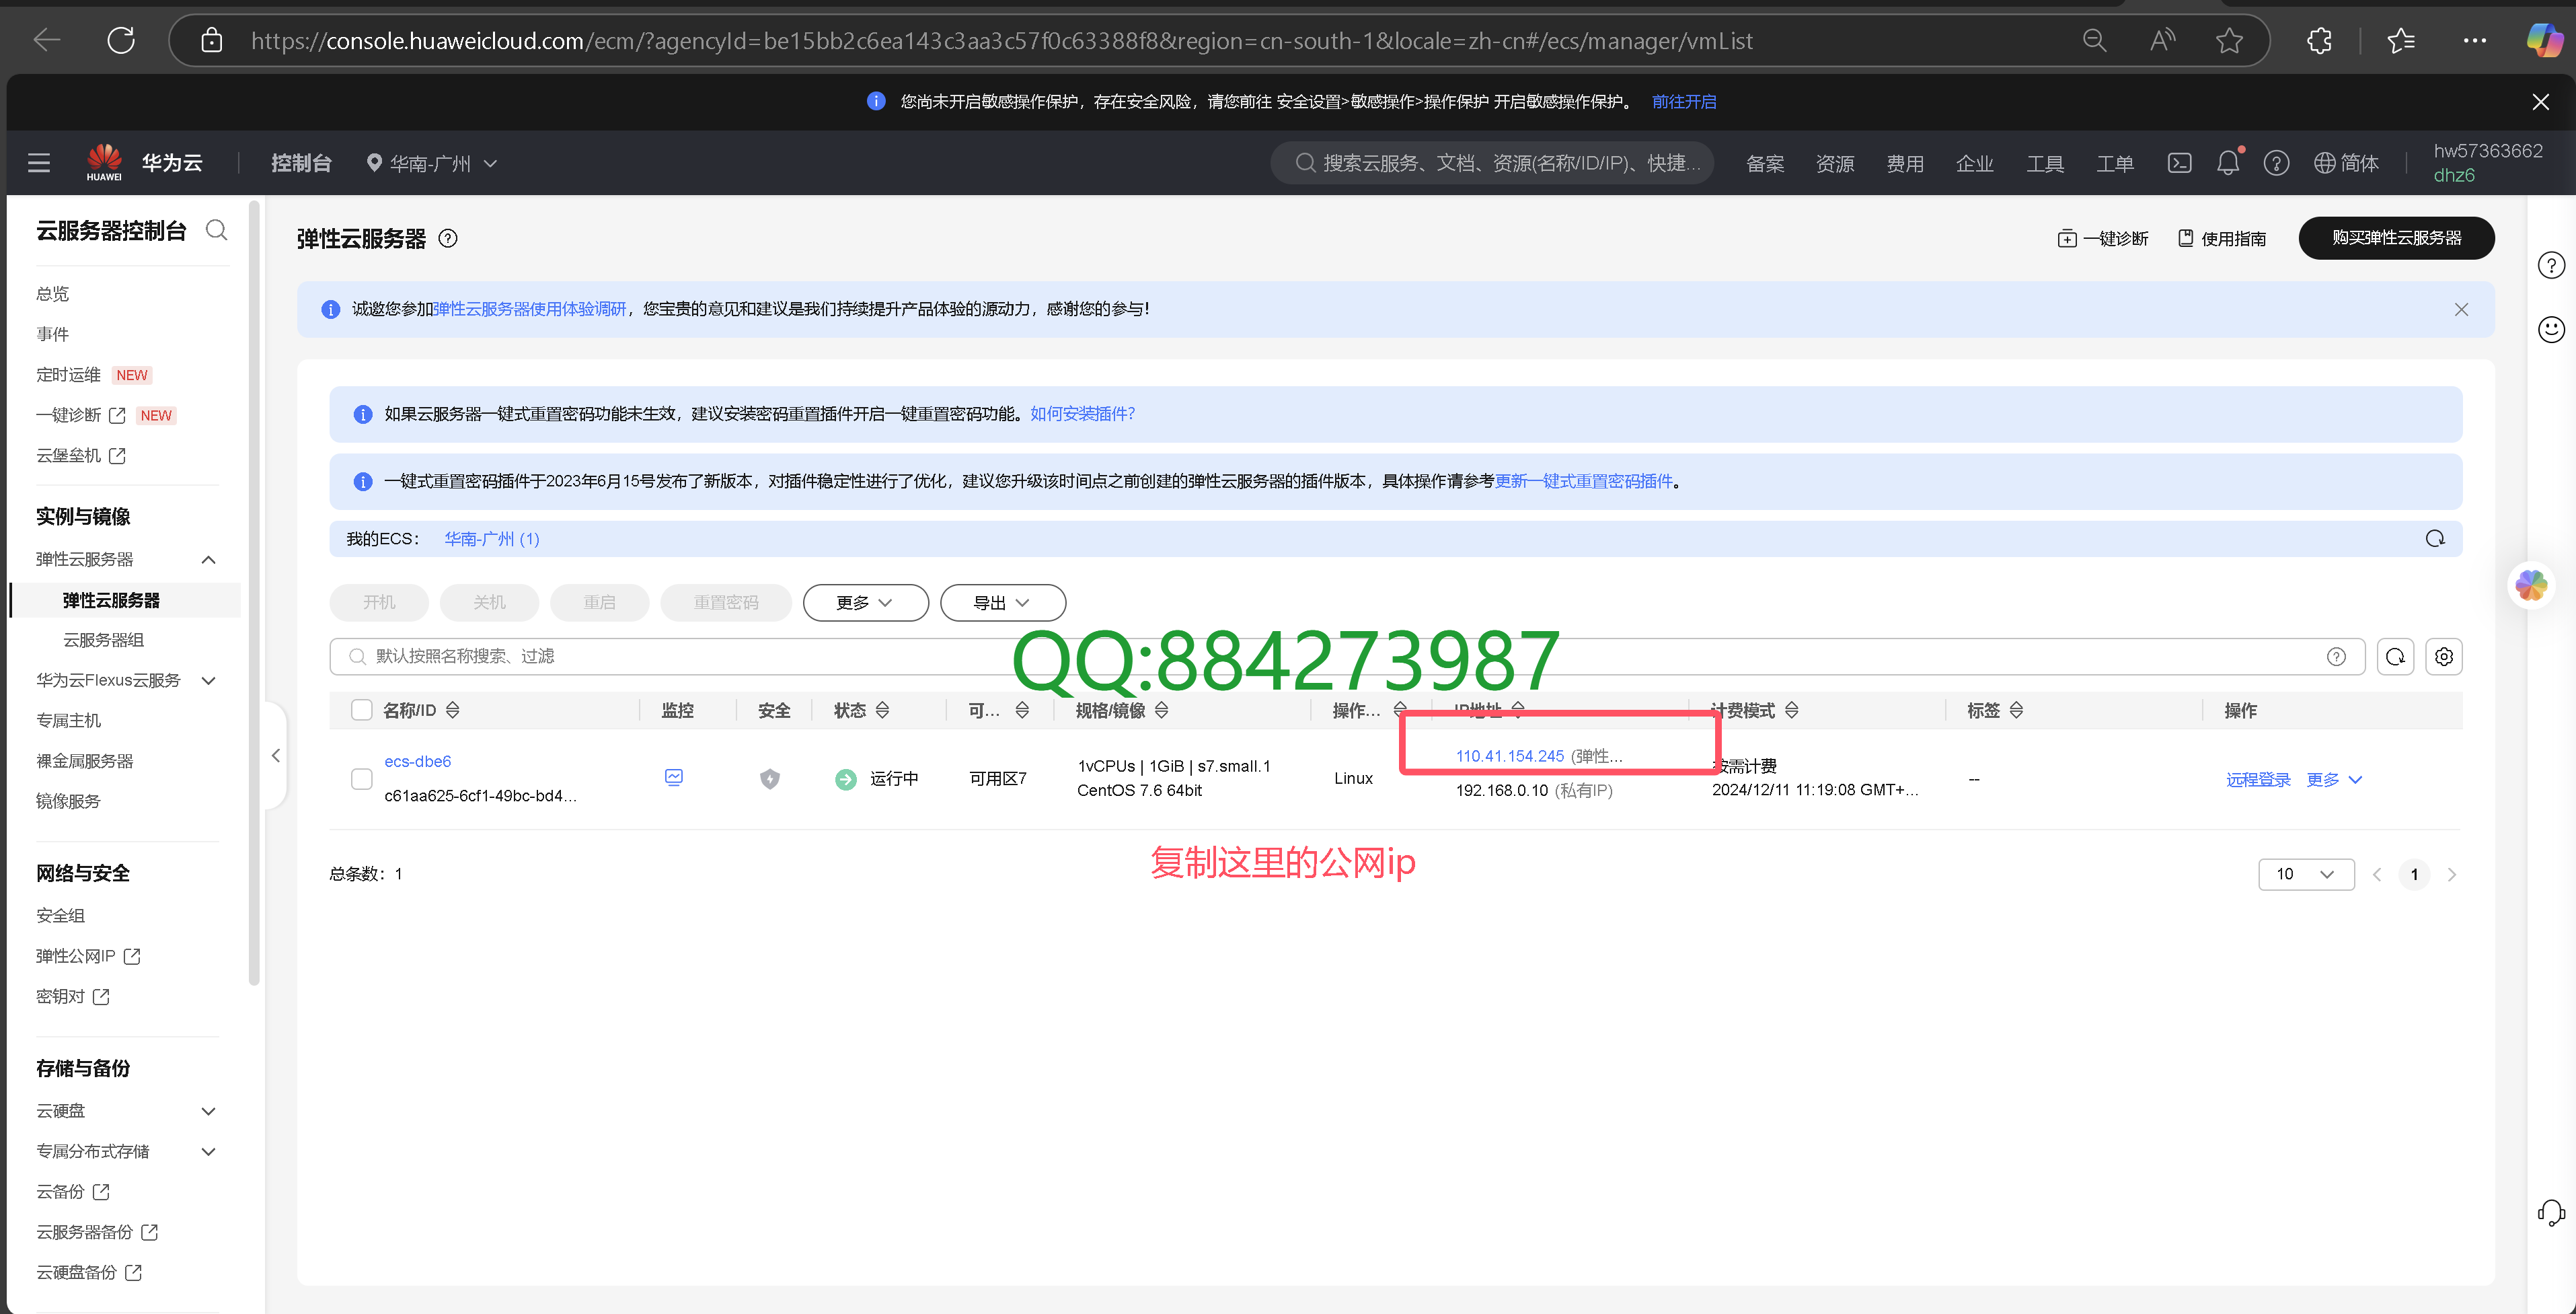Open browser extensions puzzle icon
Viewport: 2576px width, 1314px height.
2319,41
